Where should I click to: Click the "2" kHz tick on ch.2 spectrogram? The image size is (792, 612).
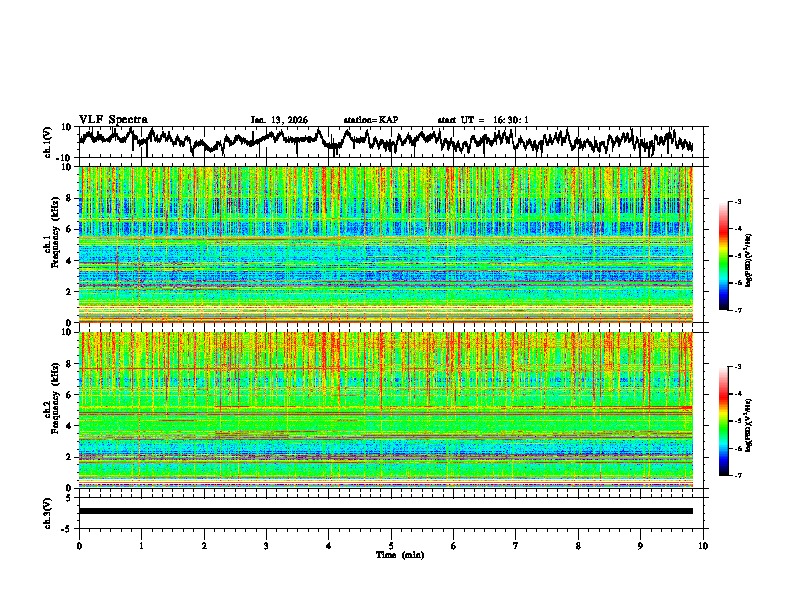(70, 457)
